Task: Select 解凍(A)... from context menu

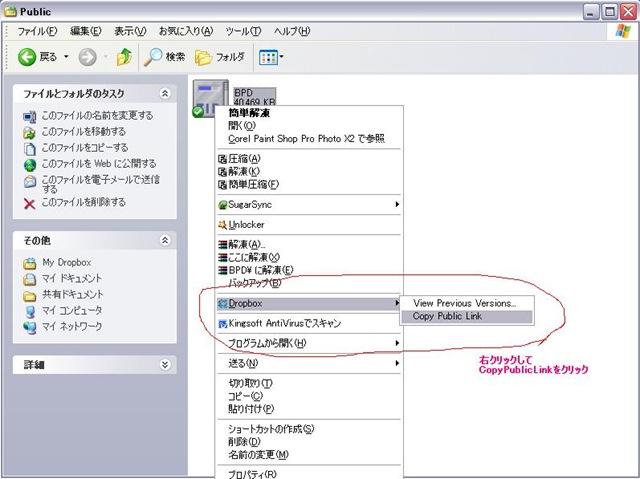Action: click(x=309, y=245)
